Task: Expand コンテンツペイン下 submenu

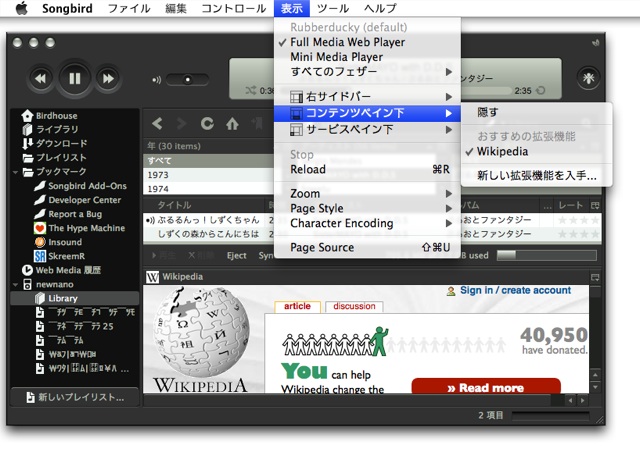Action: (x=367, y=113)
